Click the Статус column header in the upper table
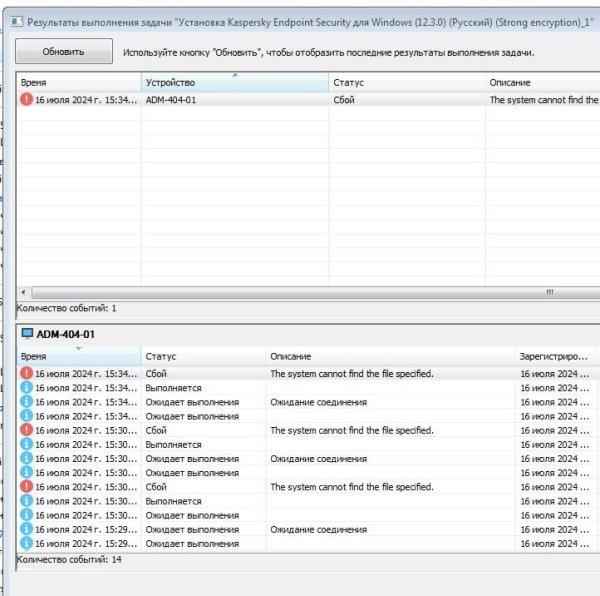The height and width of the screenshot is (596, 600). pos(407,82)
